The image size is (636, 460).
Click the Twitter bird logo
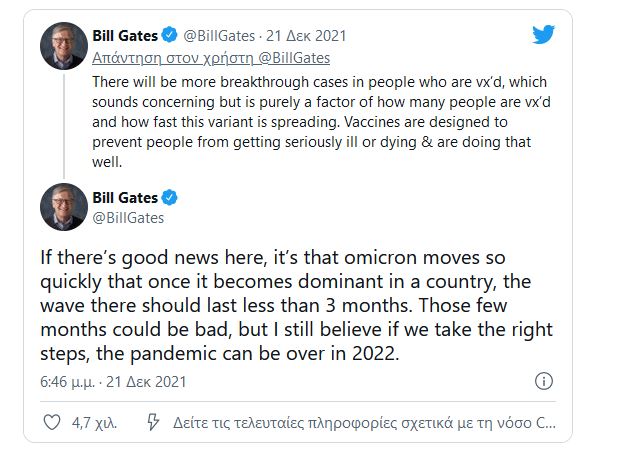coord(543,36)
